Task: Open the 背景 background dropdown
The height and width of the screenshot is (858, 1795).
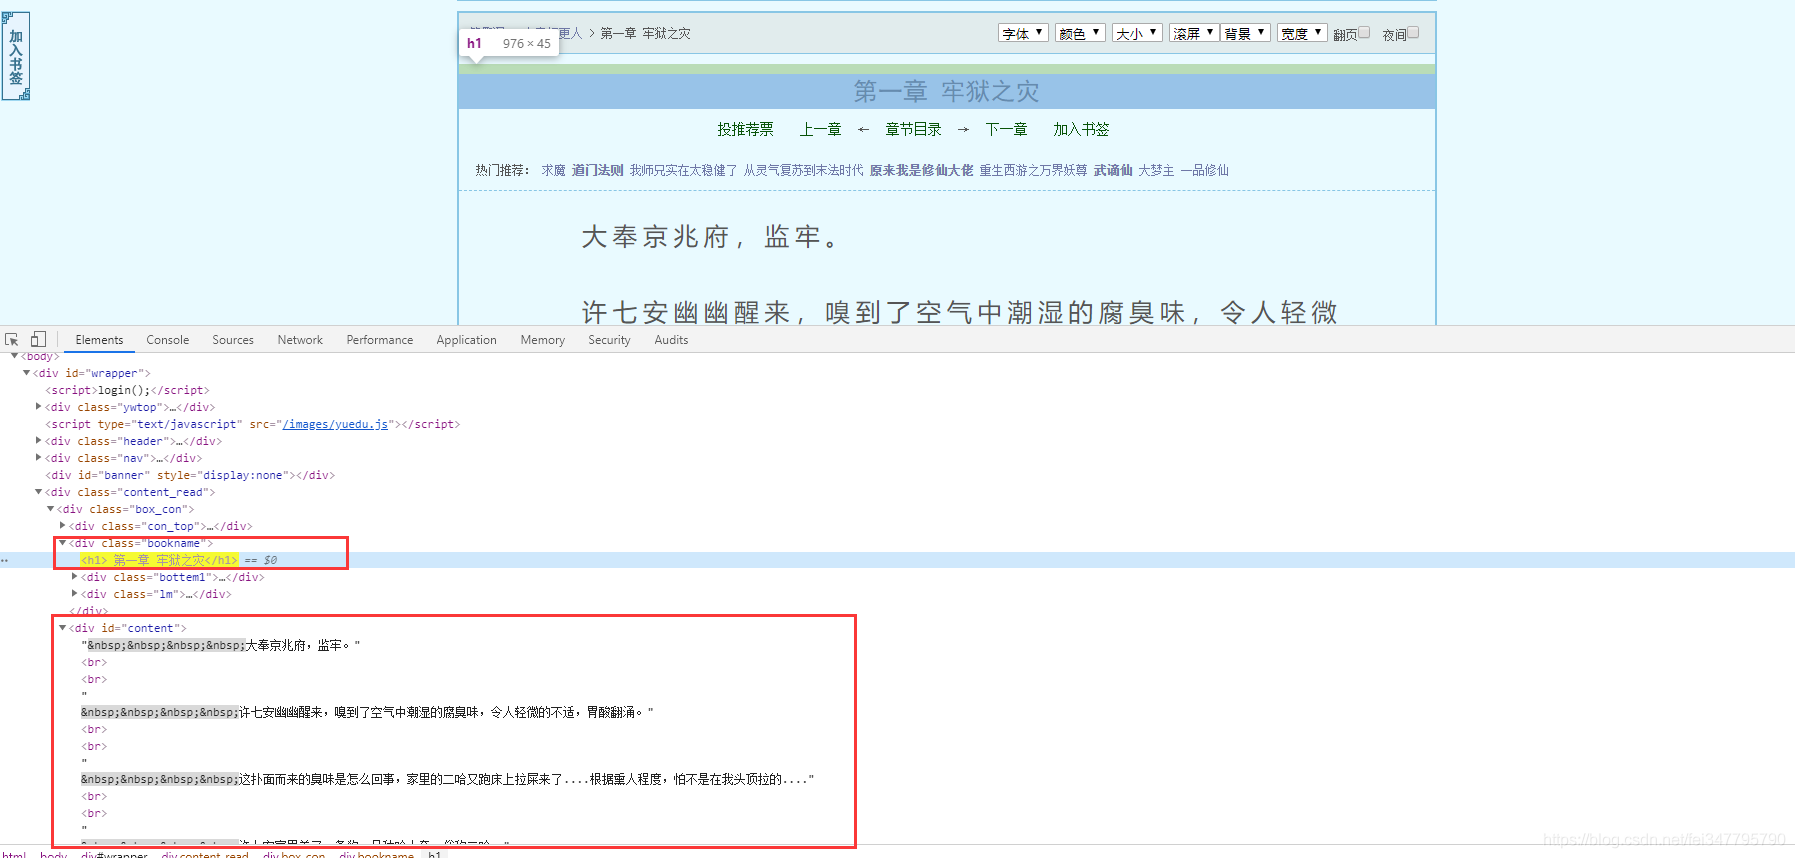Action: [x=1246, y=33]
